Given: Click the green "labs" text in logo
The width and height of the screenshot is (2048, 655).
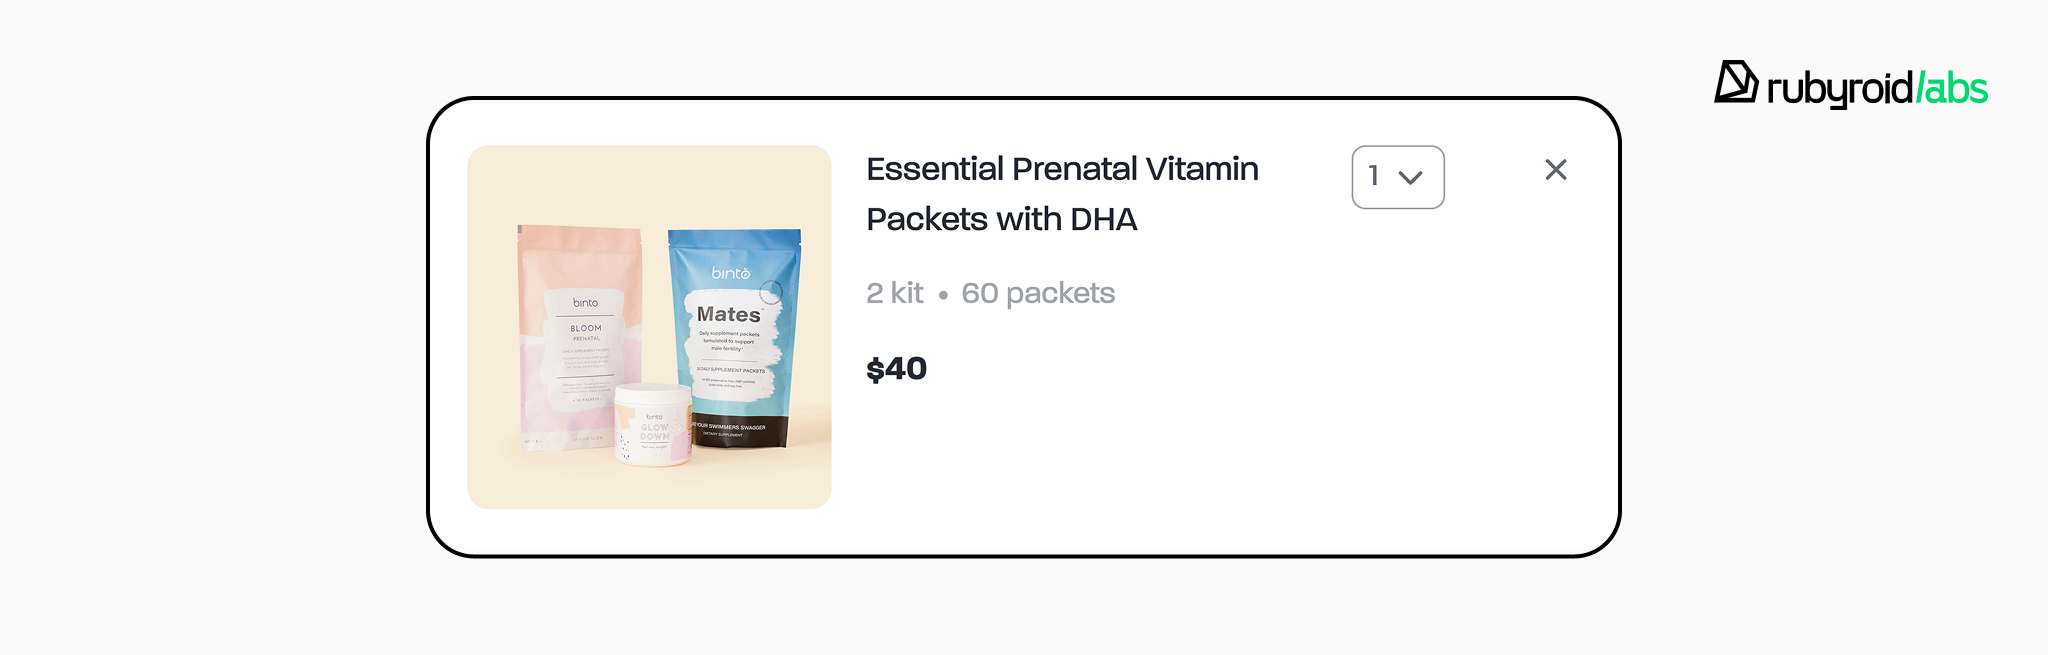Looking at the screenshot, I should click(1955, 89).
